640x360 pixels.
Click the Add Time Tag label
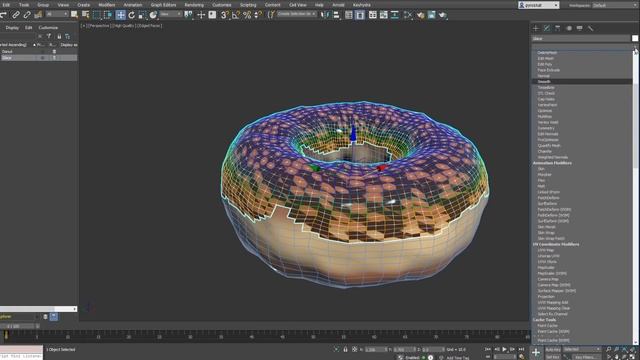pyautogui.click(x=457, y=358)
